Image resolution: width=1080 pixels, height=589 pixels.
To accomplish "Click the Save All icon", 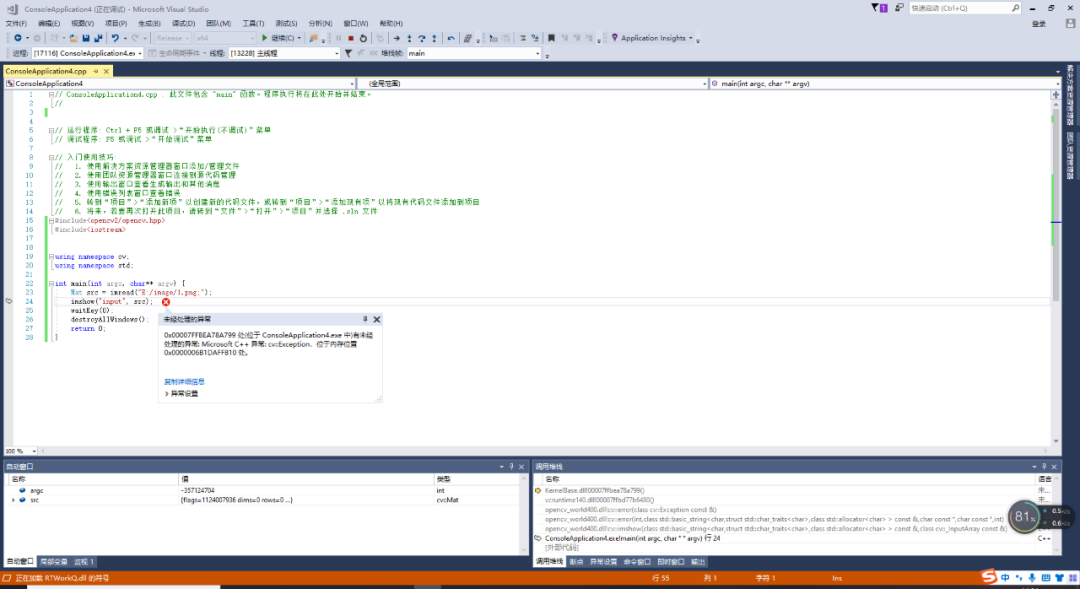I will point(98,38).
